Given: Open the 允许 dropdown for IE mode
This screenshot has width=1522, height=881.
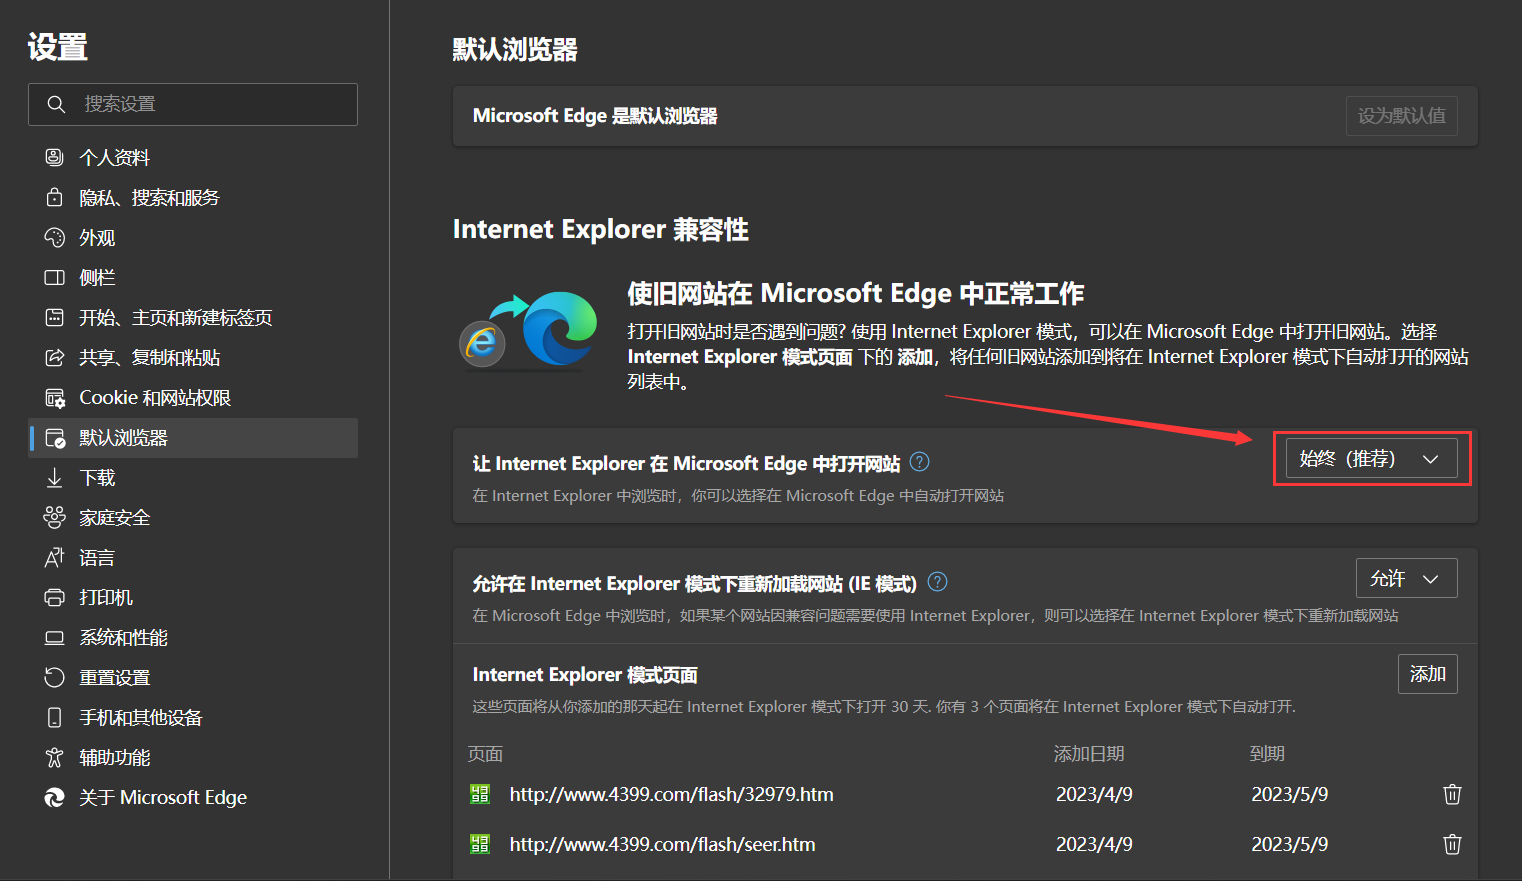Looking at the screenshot, I should (x=1406, y=578).
